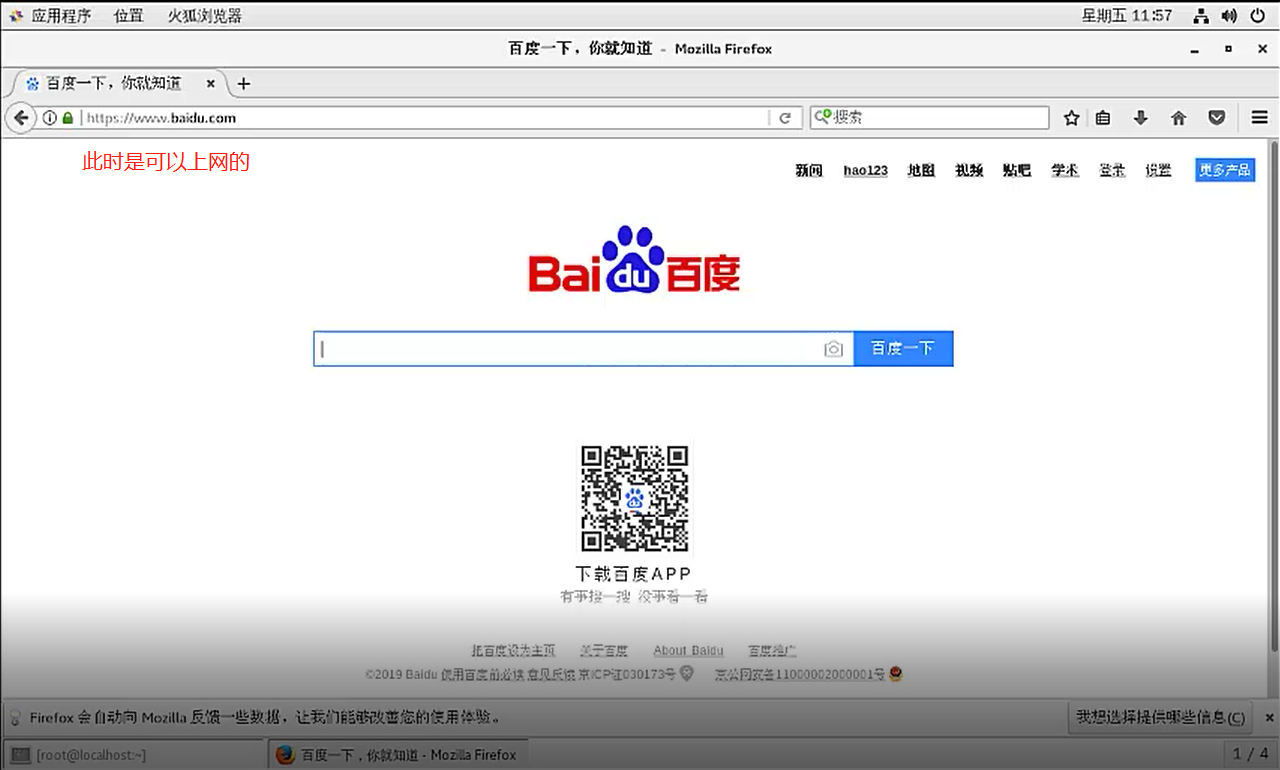Viewport: 1280px width, 770px height.
Task: Click the Baidu app QR code
Action: tap(635, 499)
